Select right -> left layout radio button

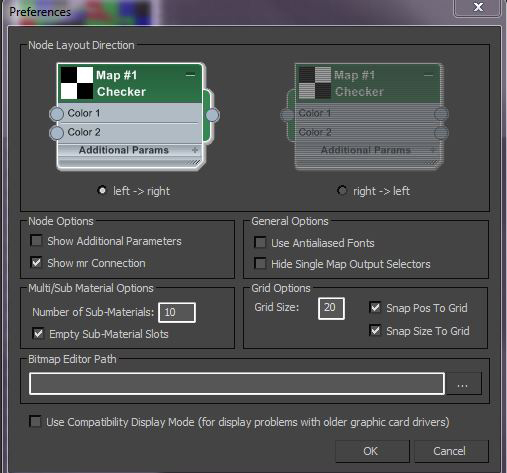tap(342, 190)
